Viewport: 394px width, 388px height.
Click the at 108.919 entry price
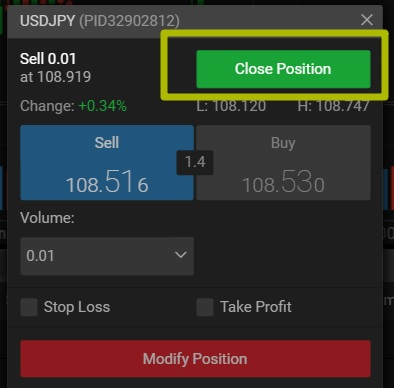[55, 77]
